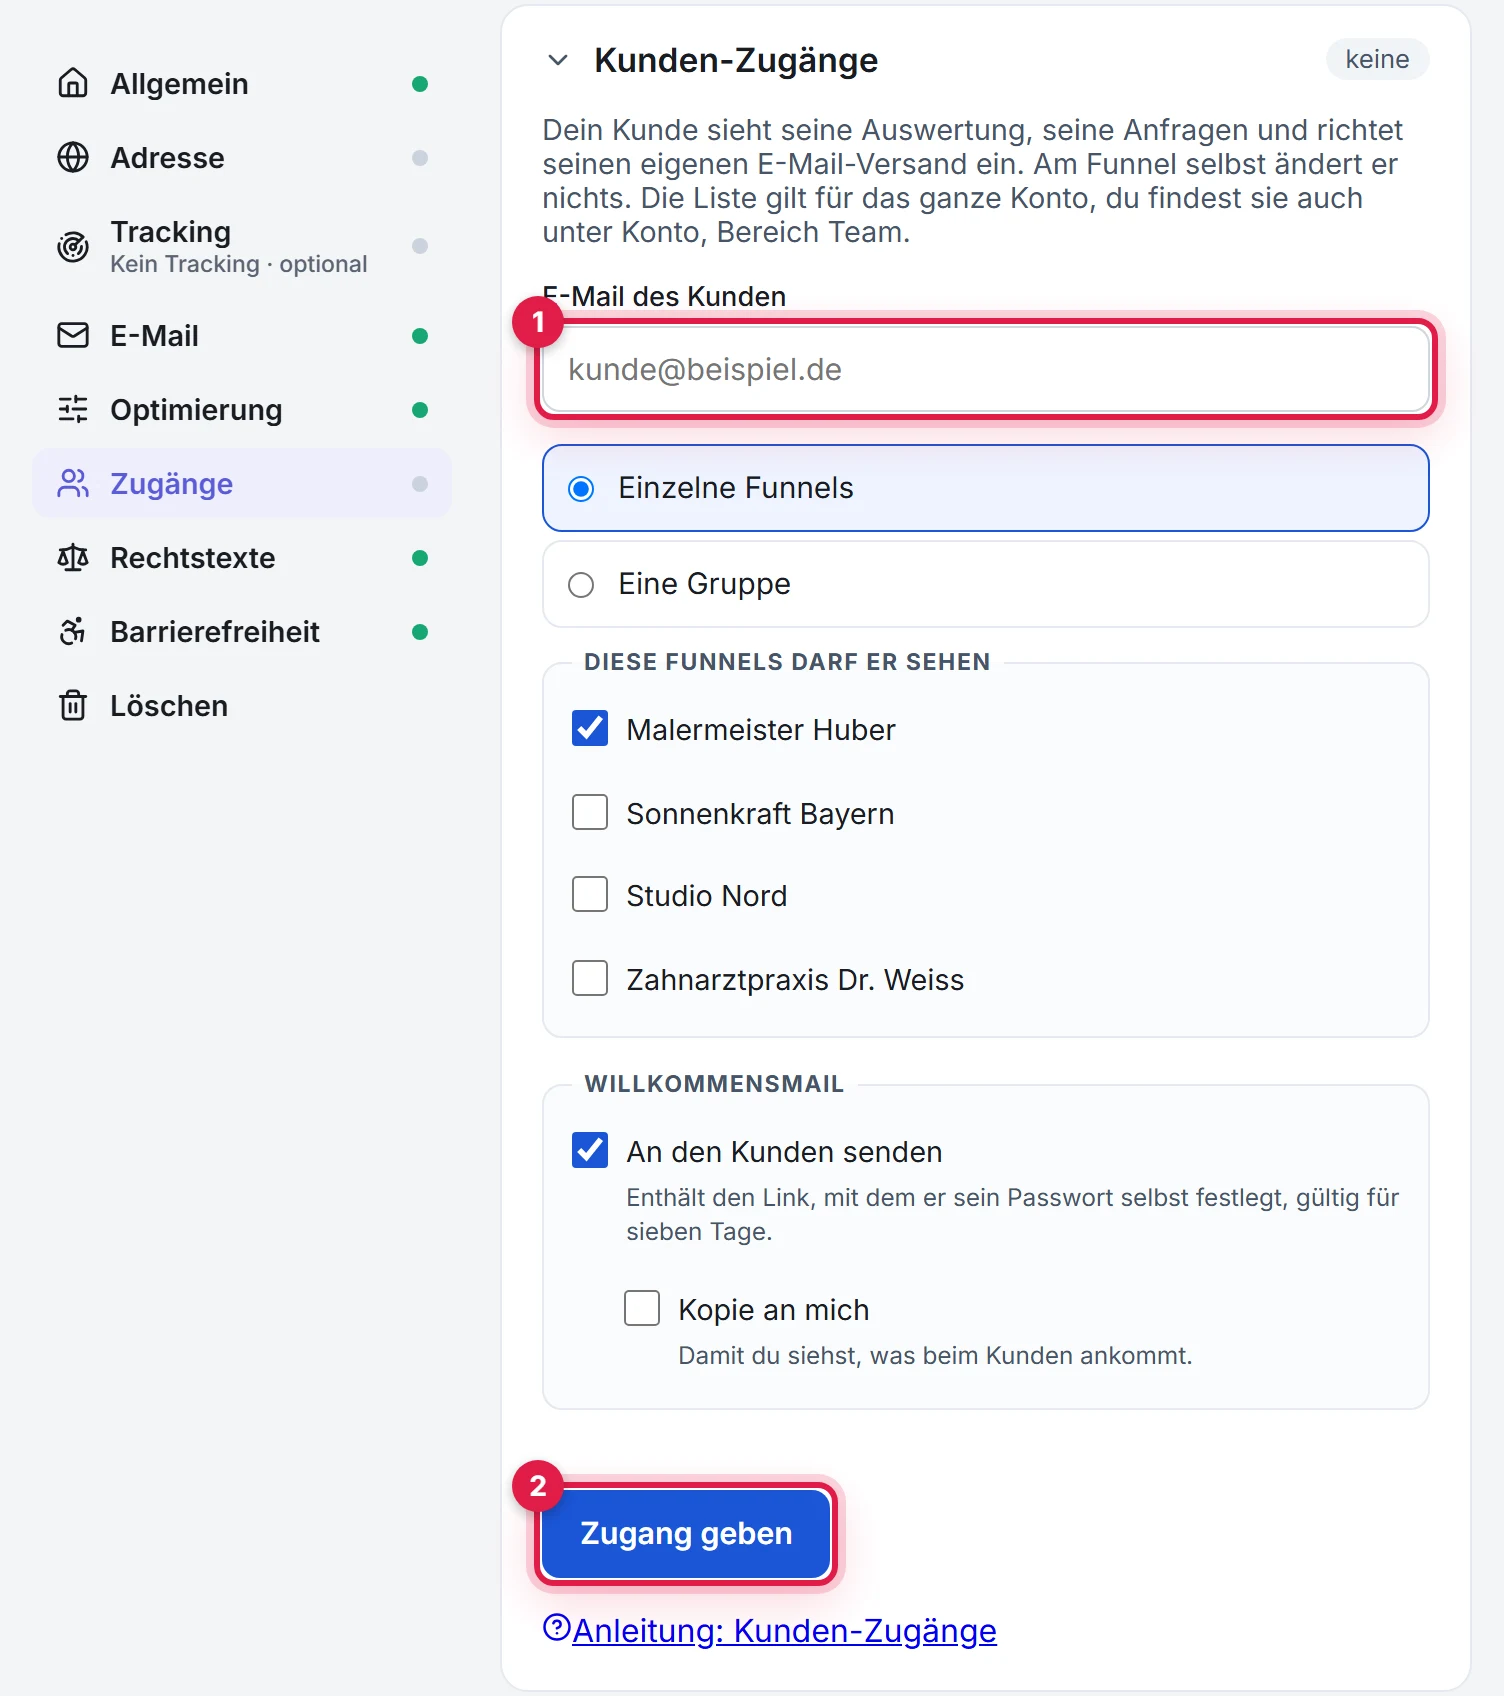
Task: Open the Zugänge menu entry
Action: pos(242,484)
